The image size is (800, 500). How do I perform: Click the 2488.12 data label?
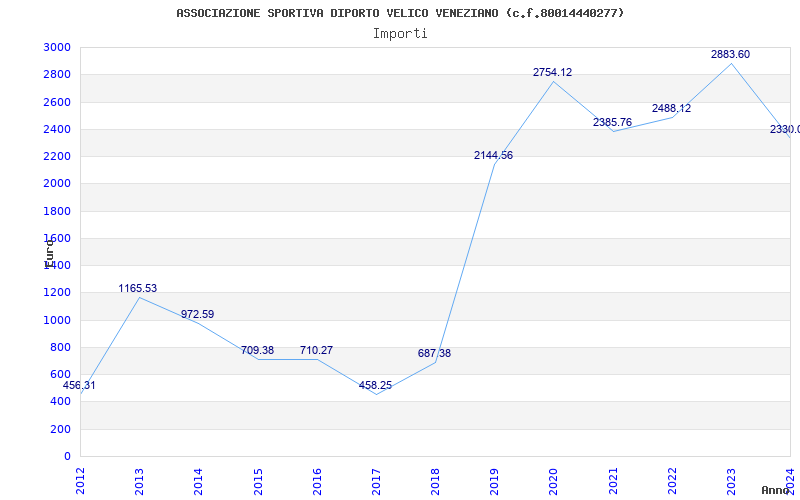671,108
